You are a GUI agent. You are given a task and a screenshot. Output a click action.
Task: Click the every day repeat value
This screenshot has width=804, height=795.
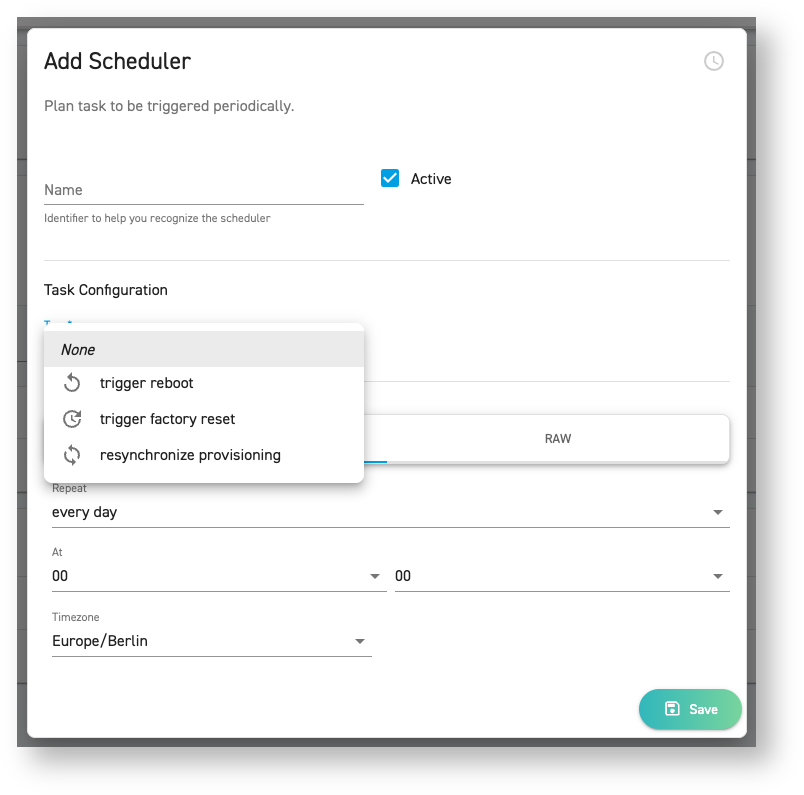point(85,512)
